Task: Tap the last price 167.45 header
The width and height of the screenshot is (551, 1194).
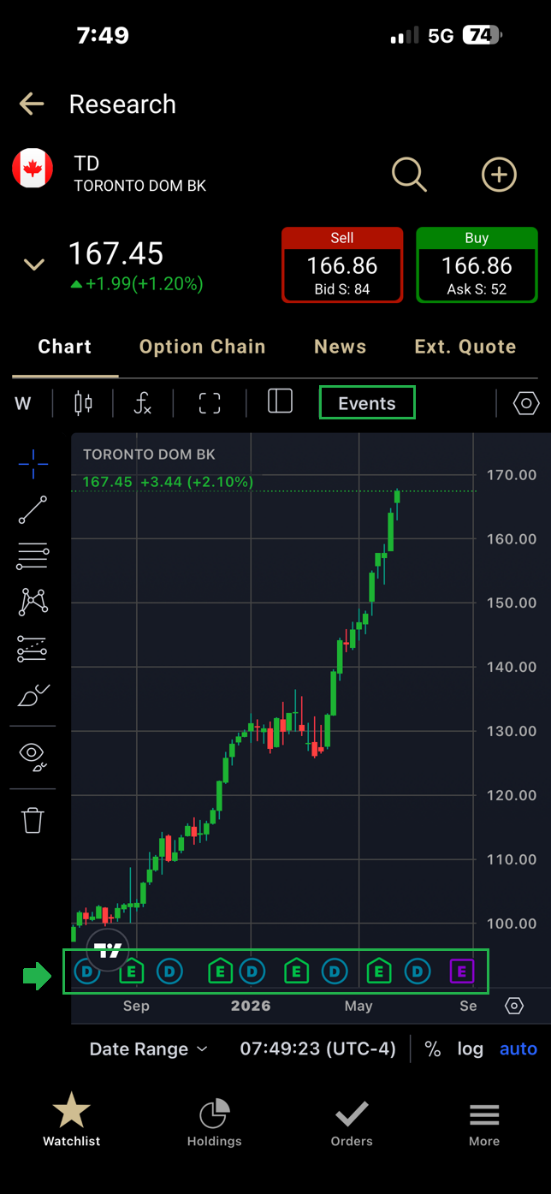Action: click(x=116, y=254)
